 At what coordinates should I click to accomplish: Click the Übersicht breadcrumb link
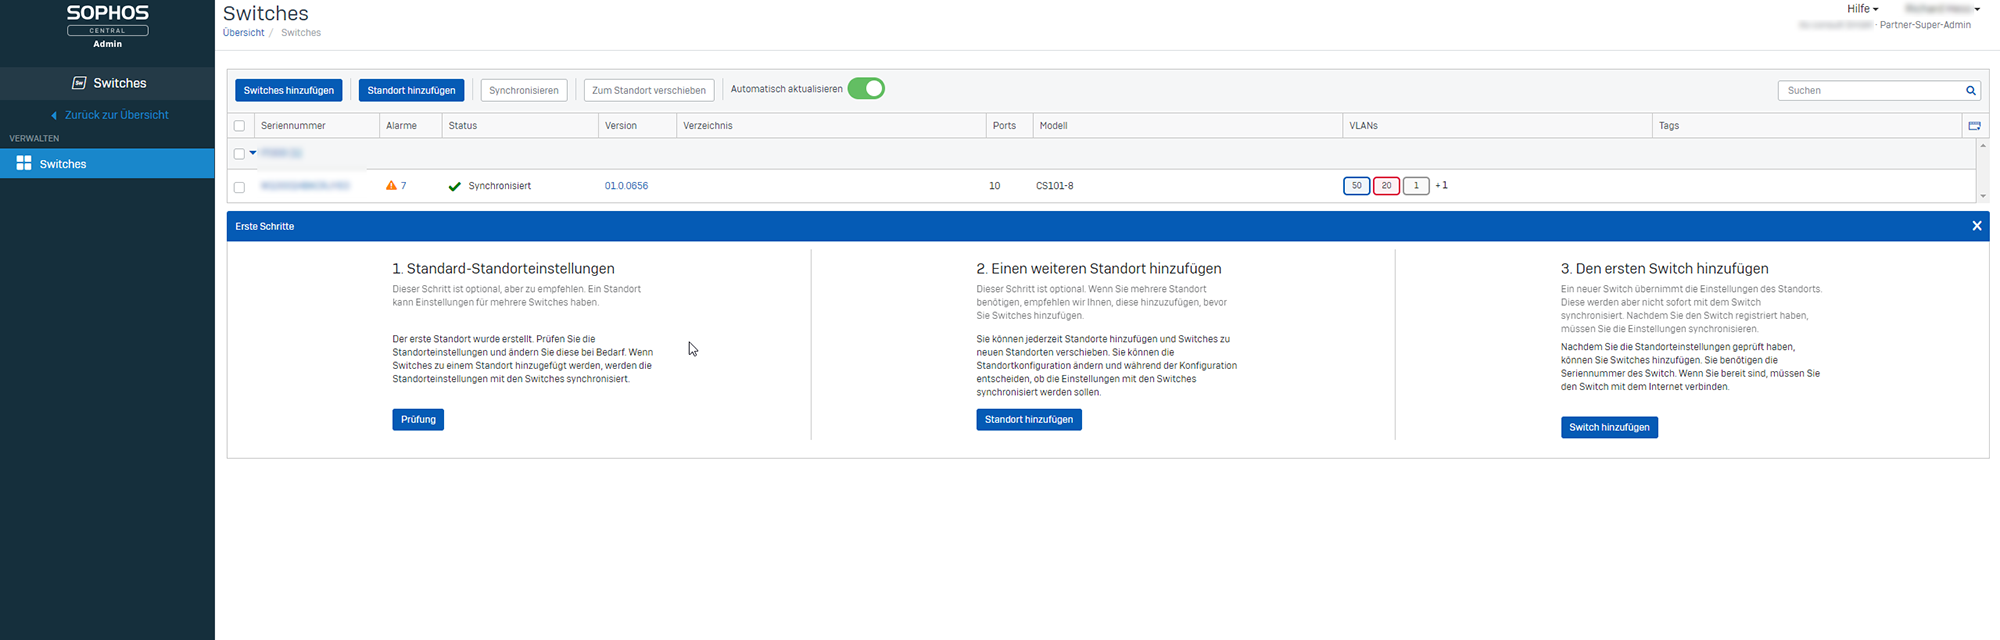click(243, 33)
